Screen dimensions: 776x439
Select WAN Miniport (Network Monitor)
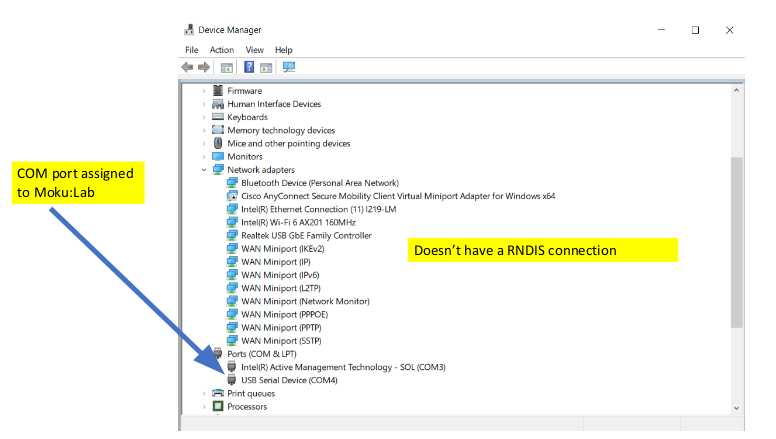[x=305, y=301]
